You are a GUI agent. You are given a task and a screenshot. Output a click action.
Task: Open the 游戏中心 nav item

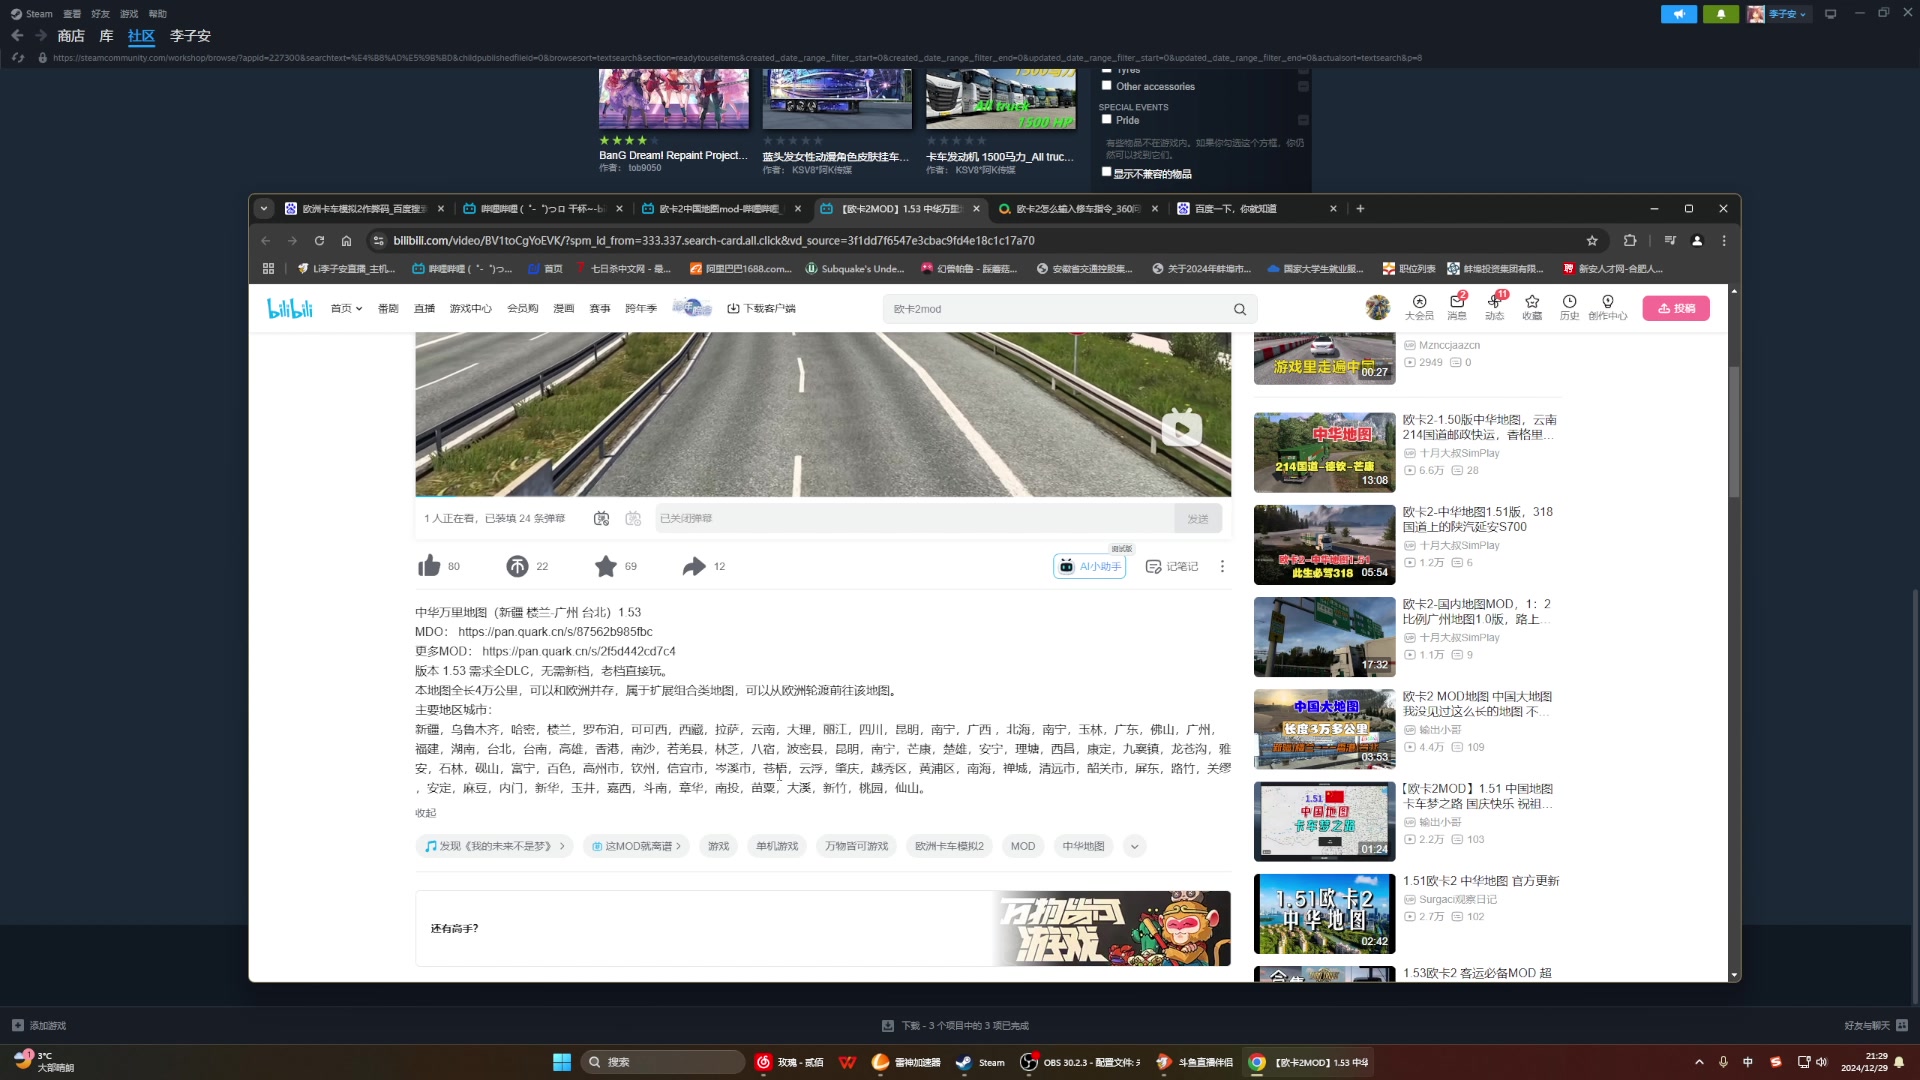coord(470,308)
